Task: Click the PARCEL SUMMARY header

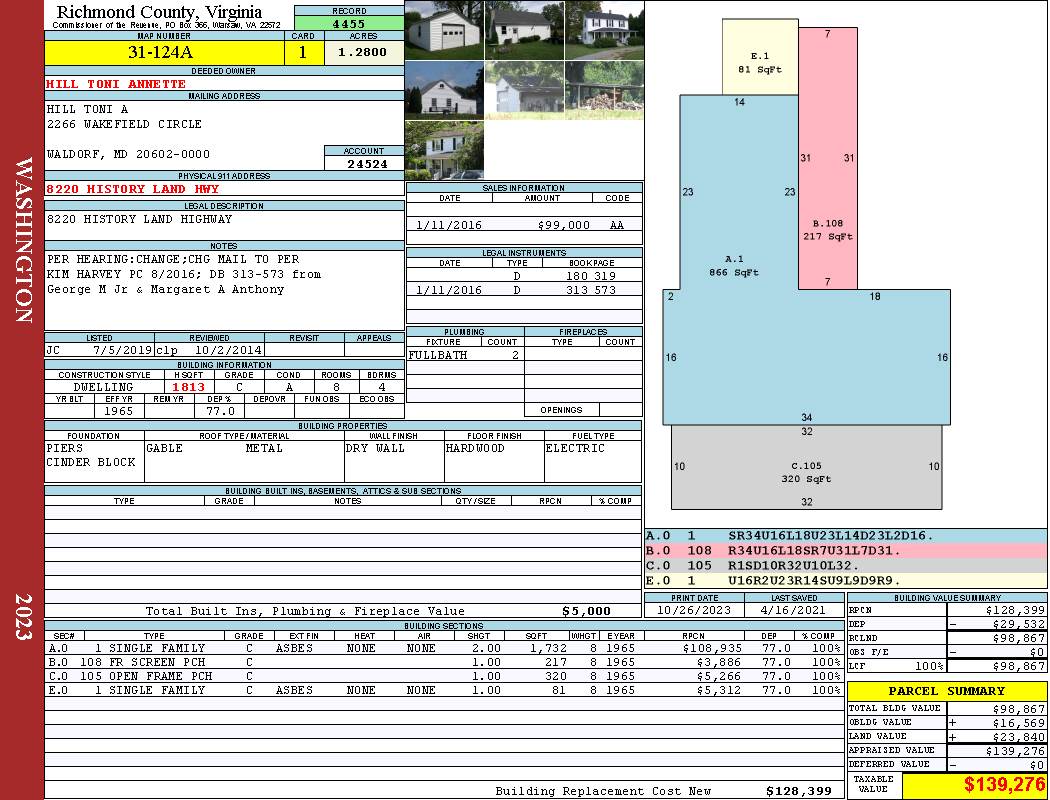Action: (946, 691)
